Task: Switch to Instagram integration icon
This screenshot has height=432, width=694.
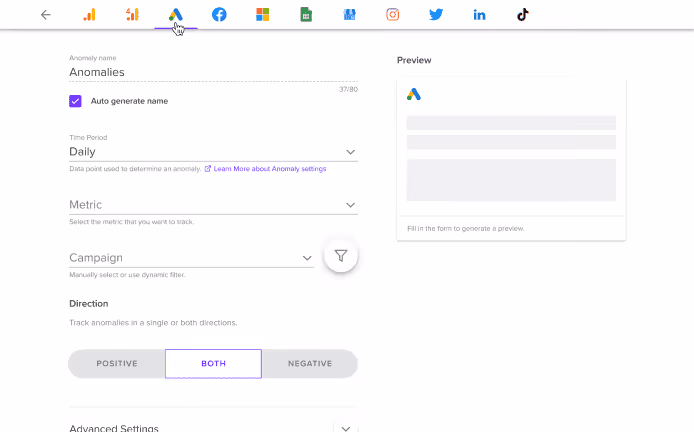Action: [x=393, y=15]
